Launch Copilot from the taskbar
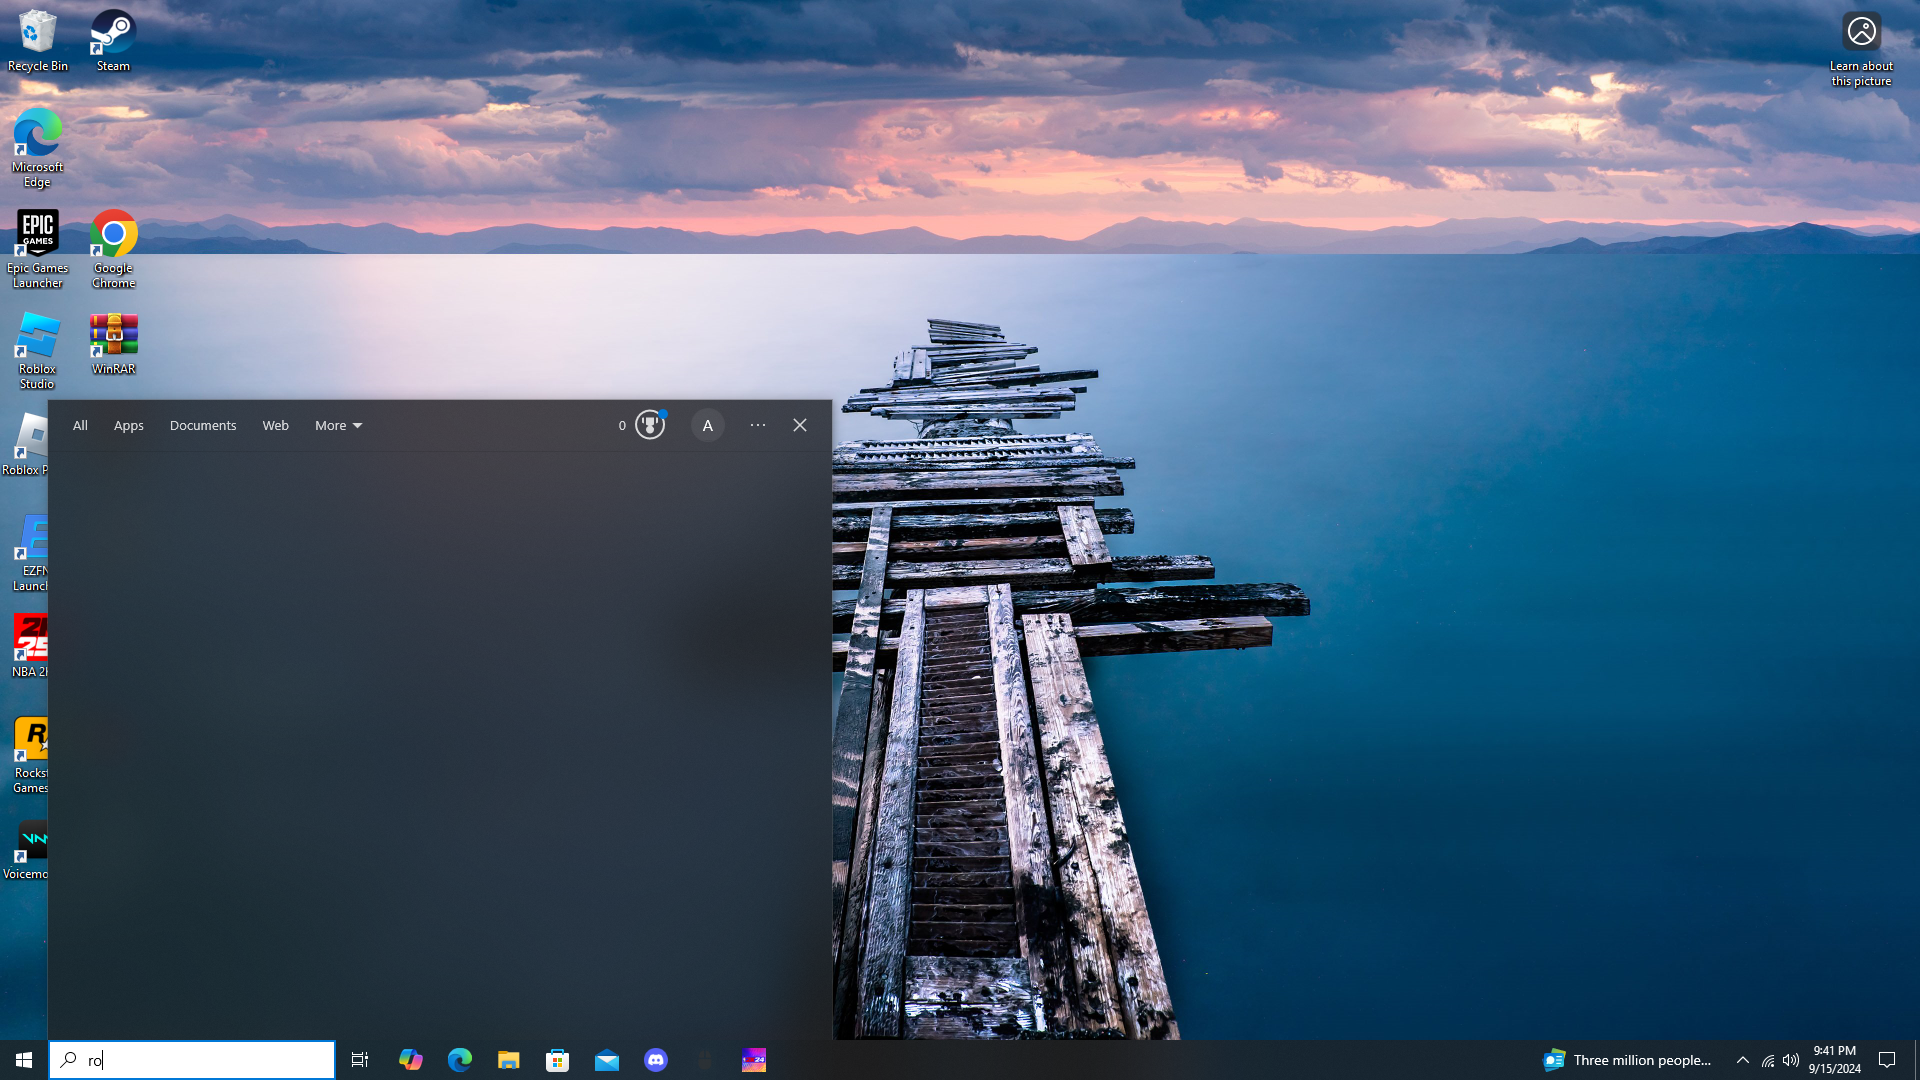The image size is (1920, 1080). pos(410,1060)
